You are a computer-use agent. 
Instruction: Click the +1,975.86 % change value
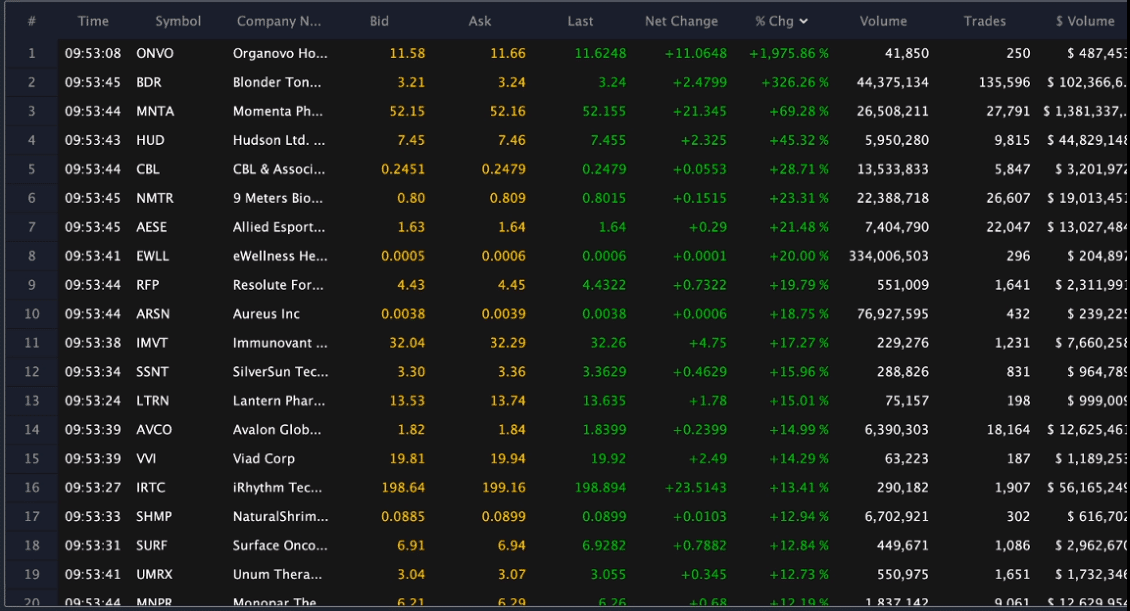(788, 53)
